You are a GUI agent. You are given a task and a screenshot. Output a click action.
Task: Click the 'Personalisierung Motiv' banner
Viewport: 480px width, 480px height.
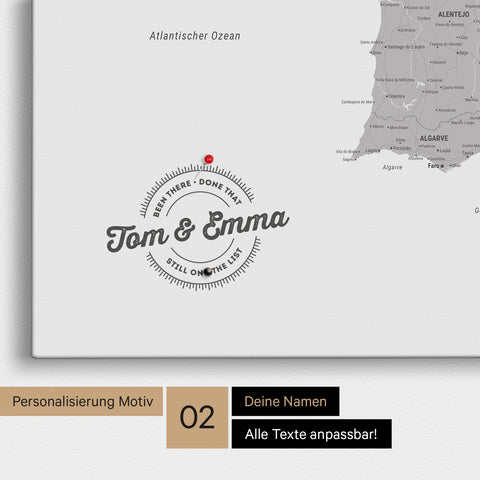coord(81,401)
